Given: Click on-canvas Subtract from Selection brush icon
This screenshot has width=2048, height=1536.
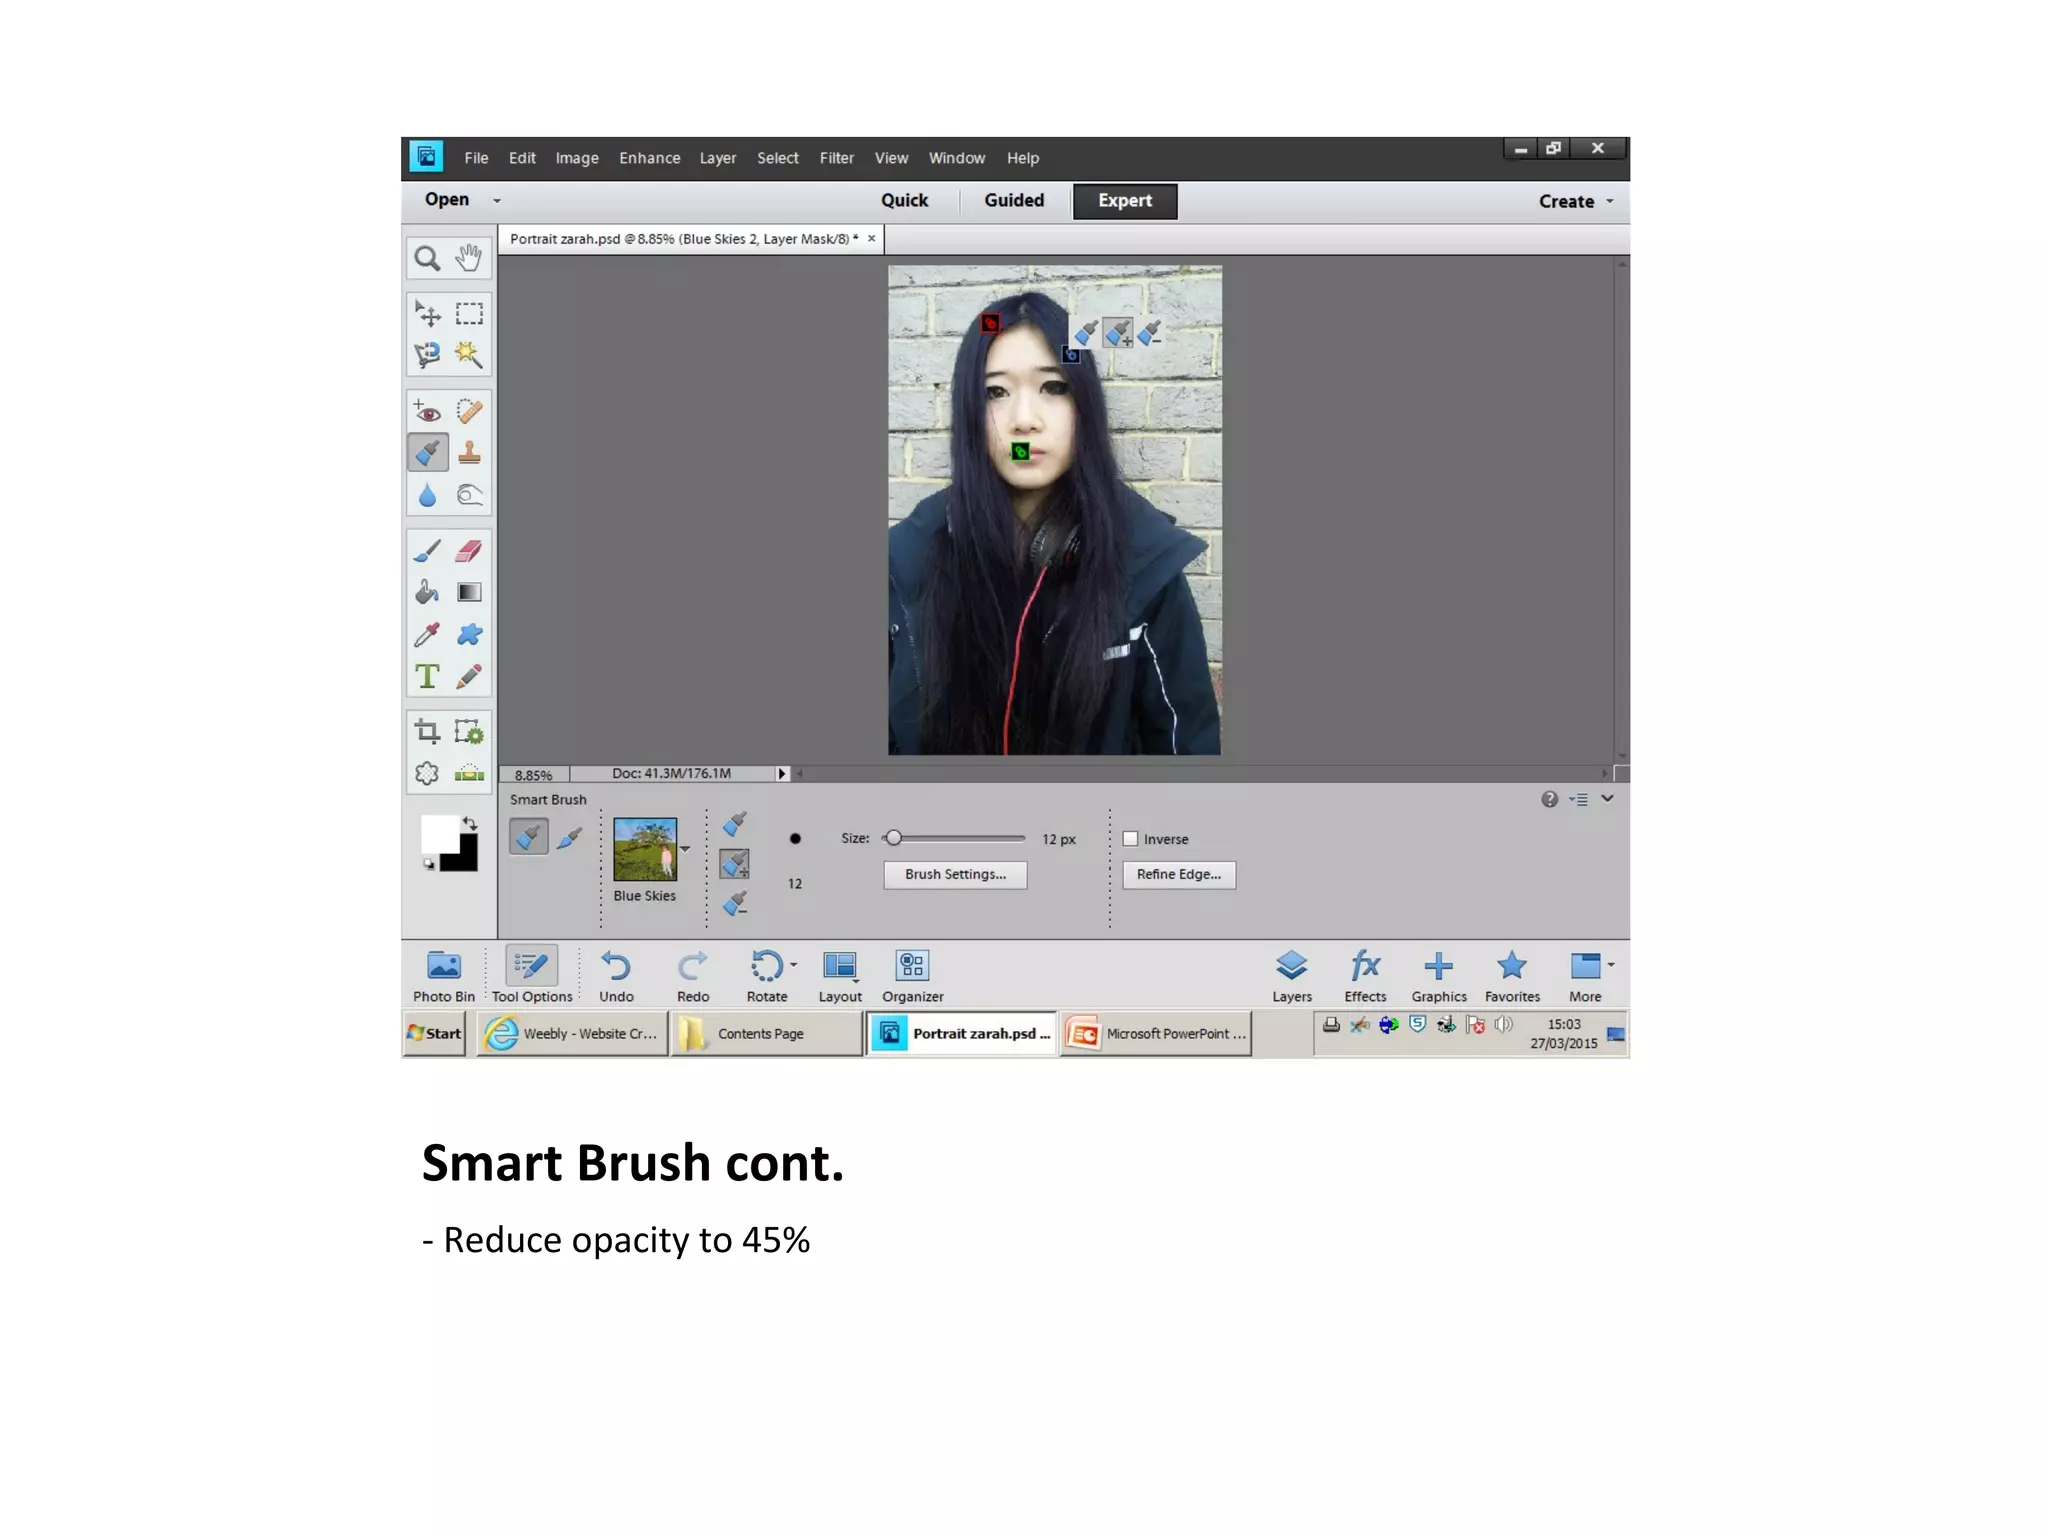Looking at the screenshot, I should coord(1150,331).
